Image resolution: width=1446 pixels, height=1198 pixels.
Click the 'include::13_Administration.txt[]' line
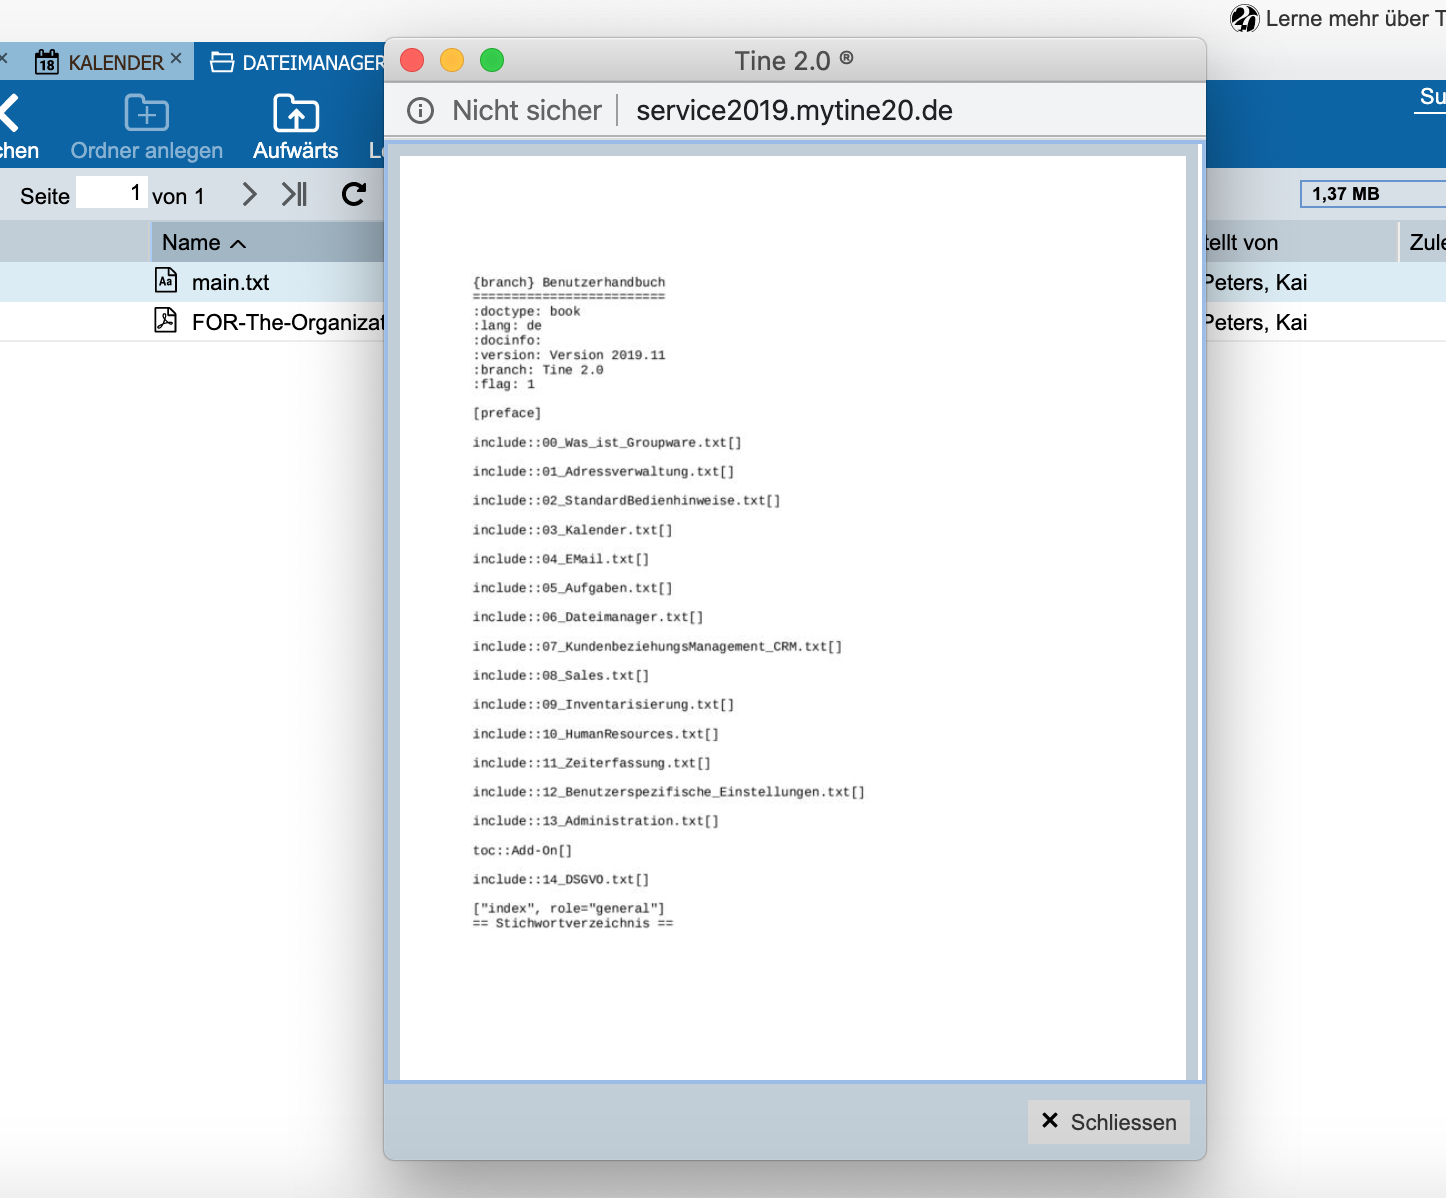596,821
